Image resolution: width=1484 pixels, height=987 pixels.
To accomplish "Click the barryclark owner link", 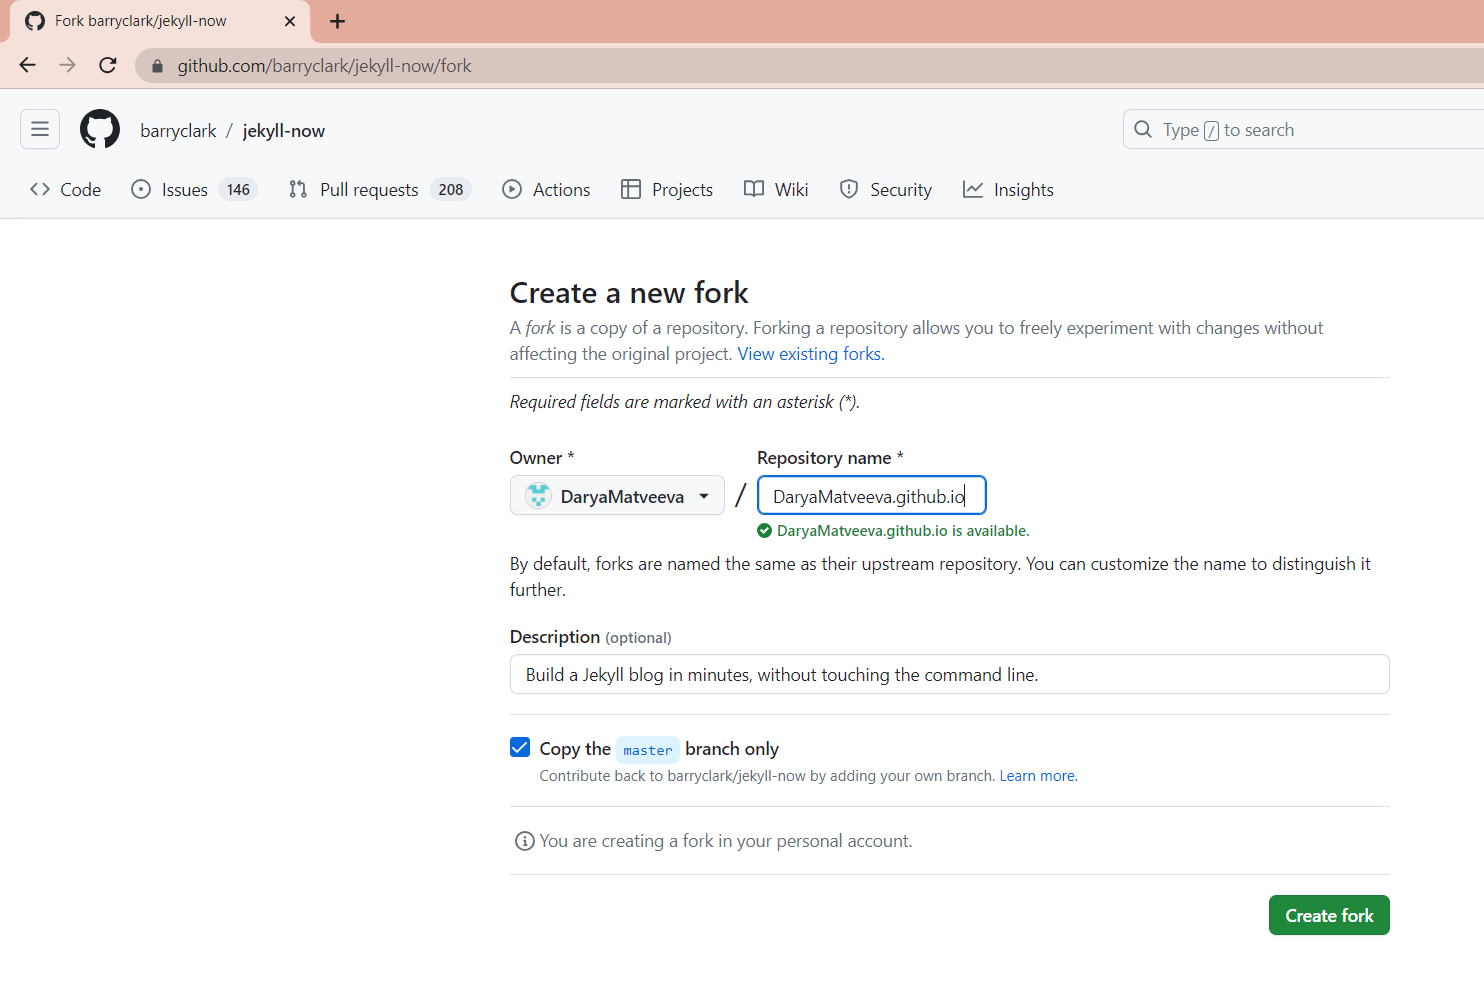I will [x=178, y=130].
